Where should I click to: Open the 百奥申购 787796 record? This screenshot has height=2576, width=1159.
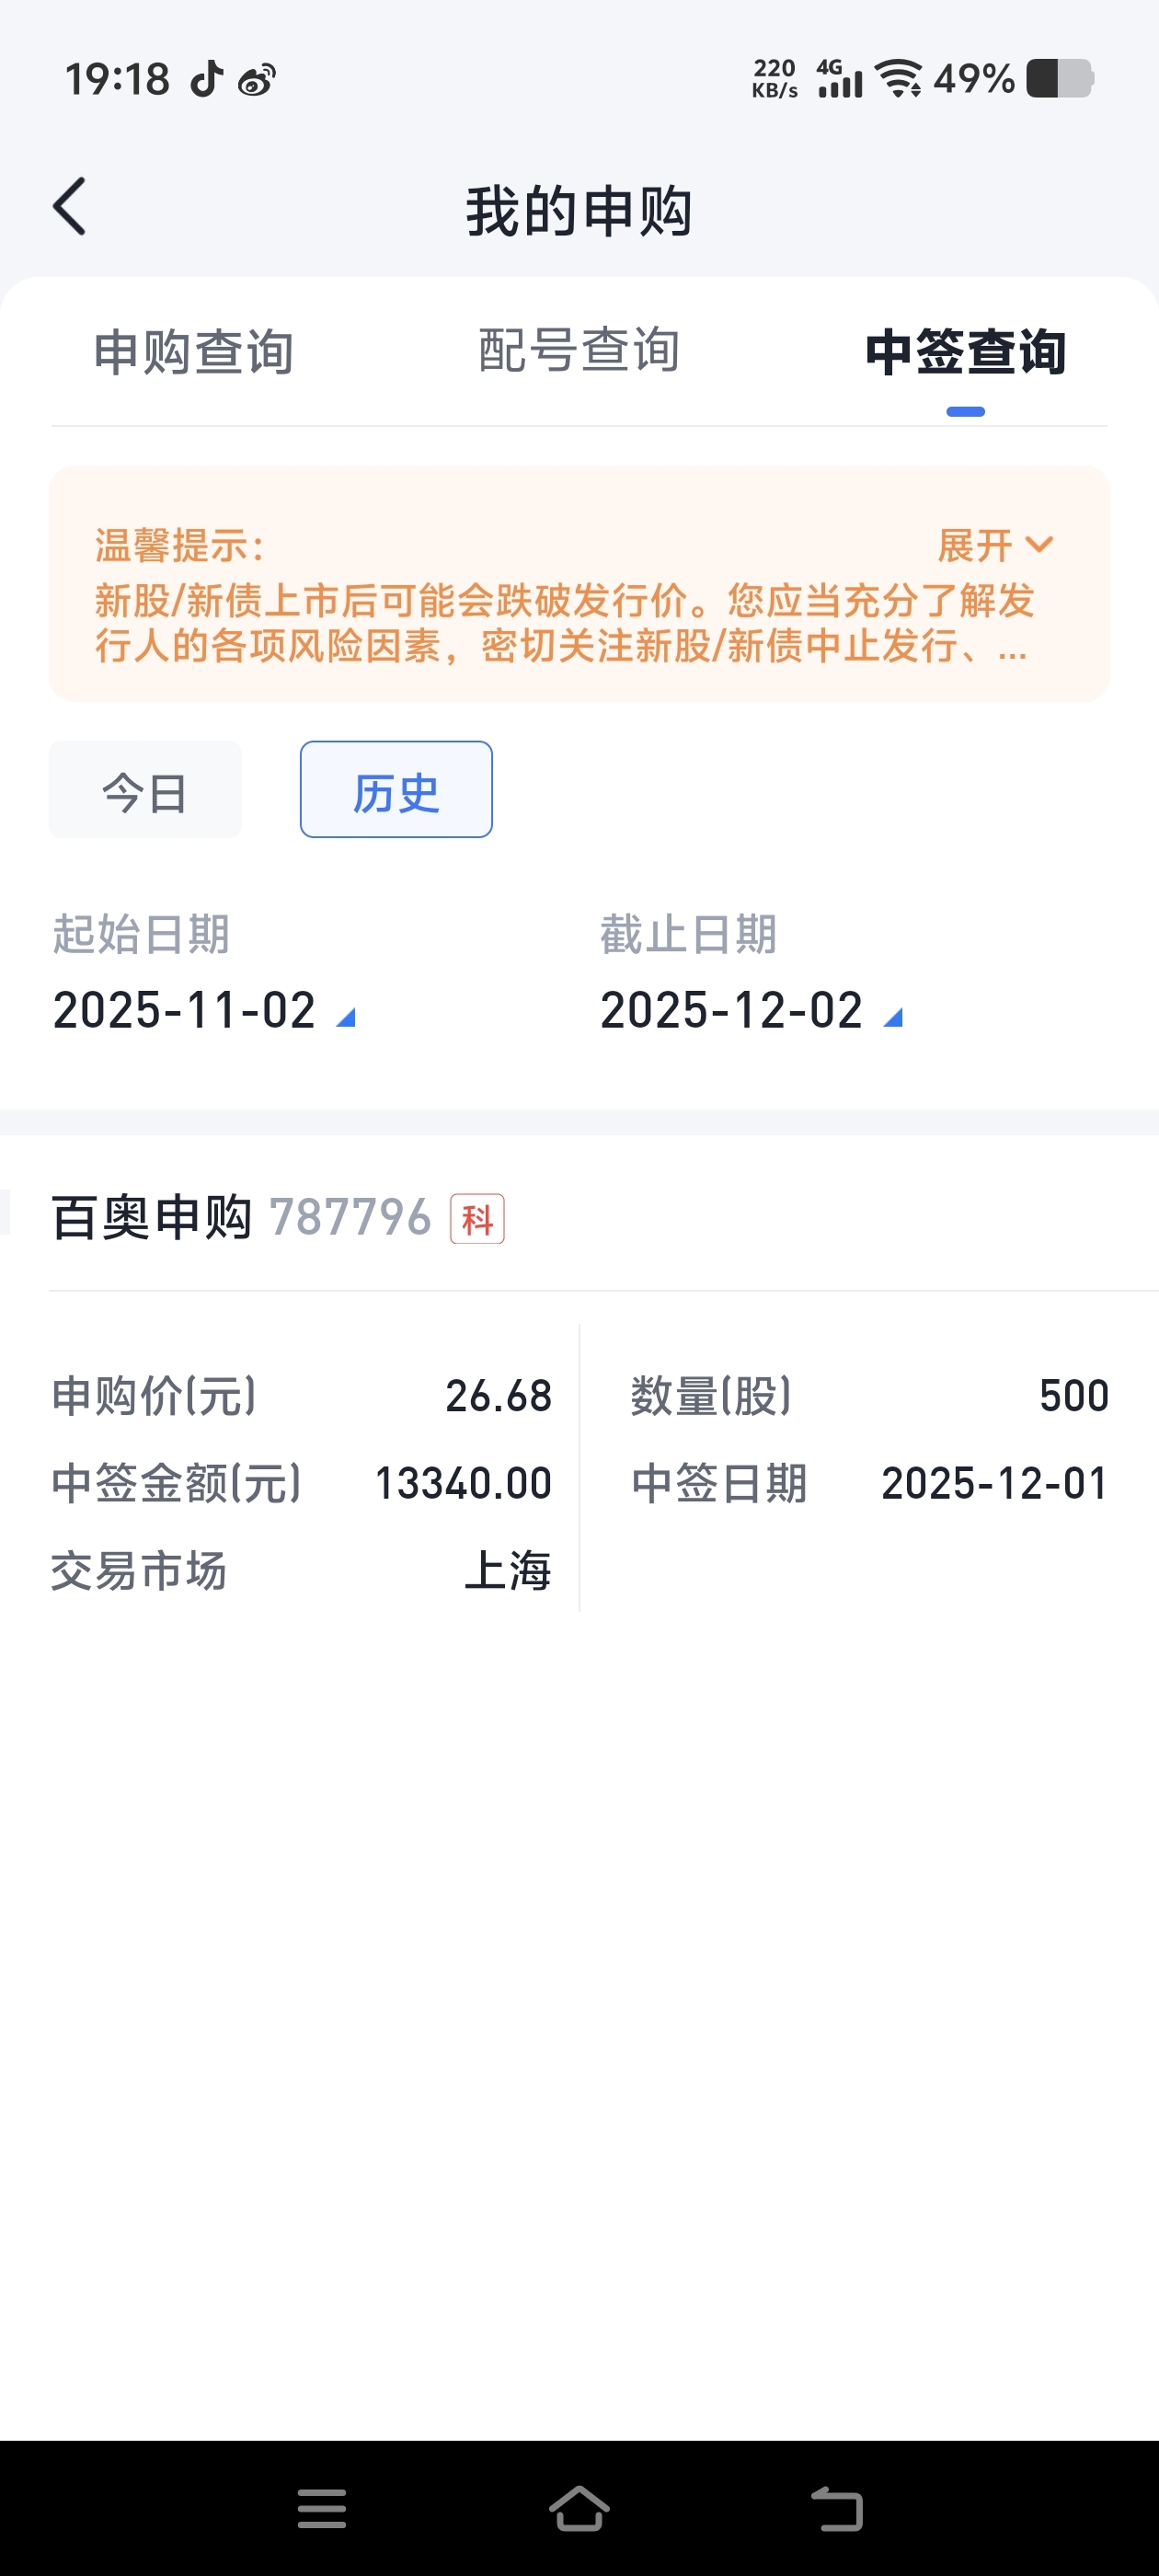point(240,1218)
